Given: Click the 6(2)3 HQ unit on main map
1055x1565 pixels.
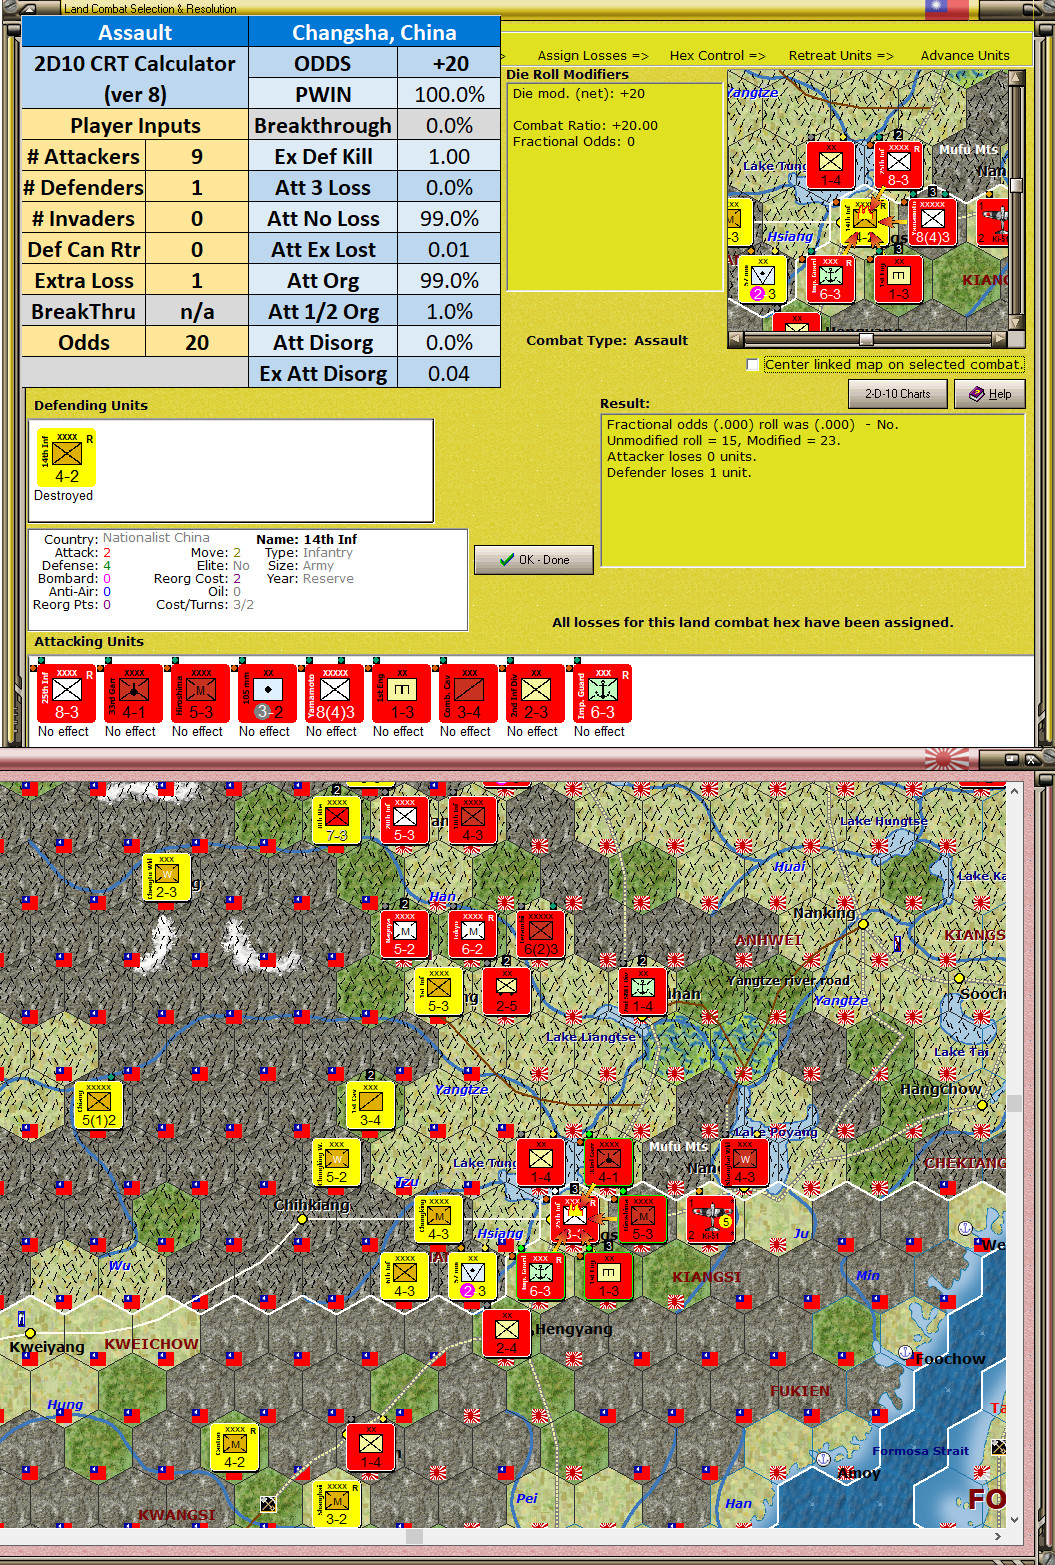Looking at the screenshot, I should point(540,935).
